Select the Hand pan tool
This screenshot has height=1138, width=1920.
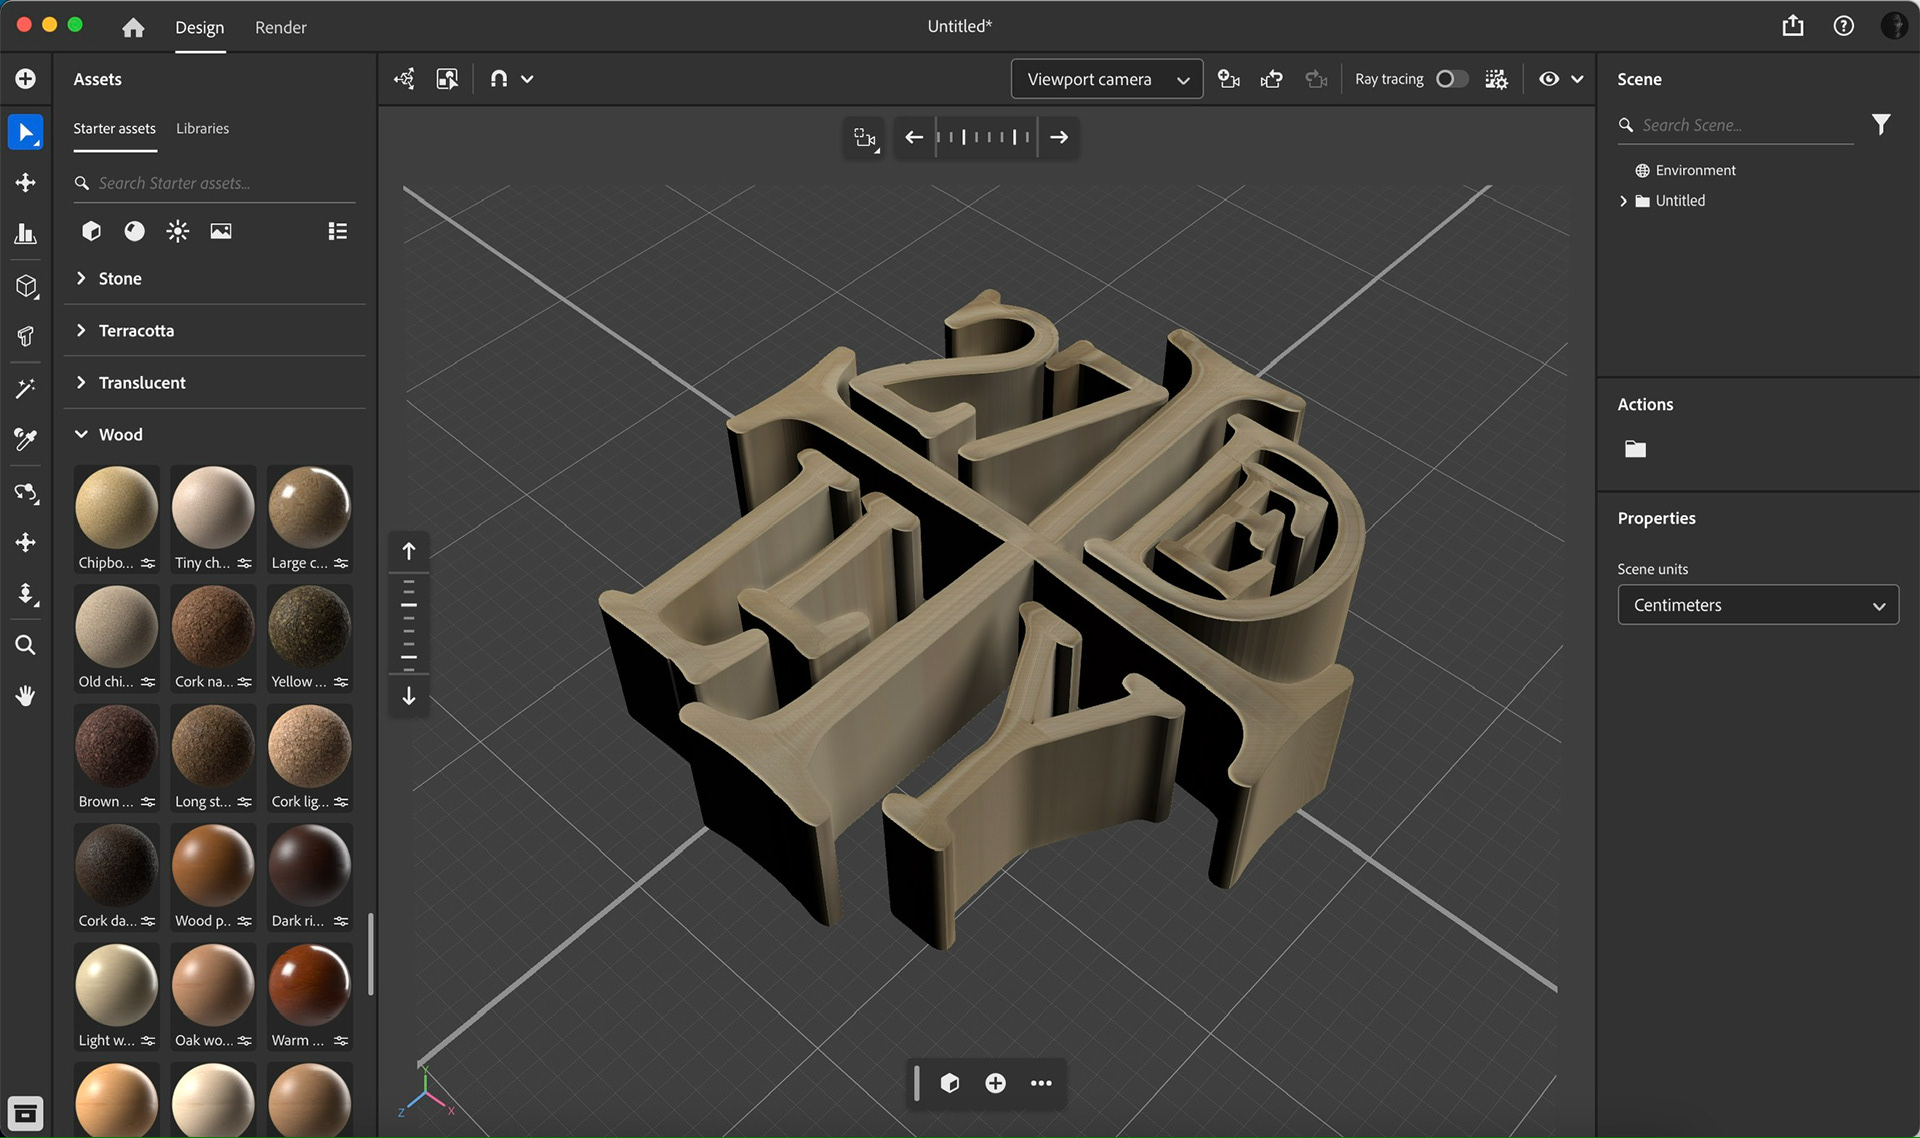point(26,696)
